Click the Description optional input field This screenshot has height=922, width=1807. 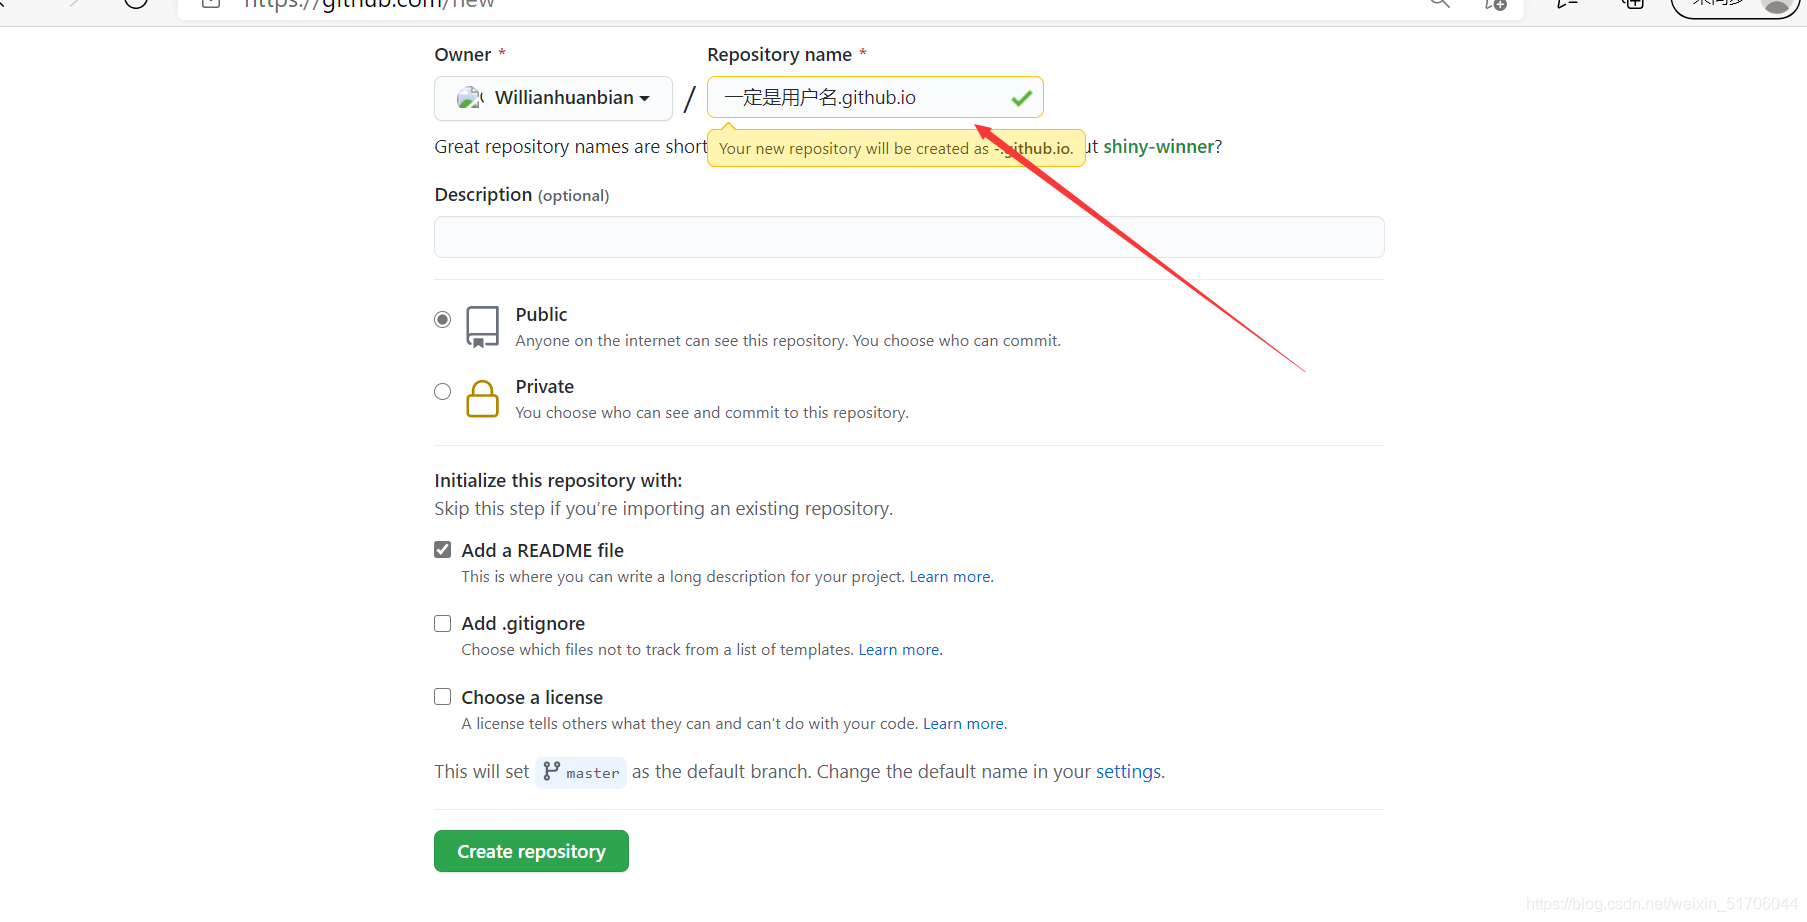(x=909, y=237)
